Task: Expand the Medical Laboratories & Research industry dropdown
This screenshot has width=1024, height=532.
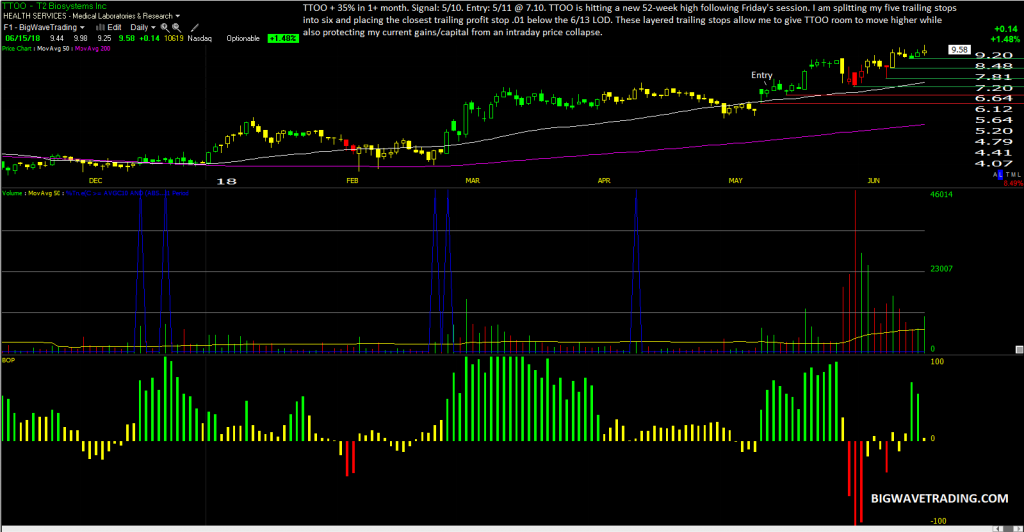Action: tap(126, 16)
